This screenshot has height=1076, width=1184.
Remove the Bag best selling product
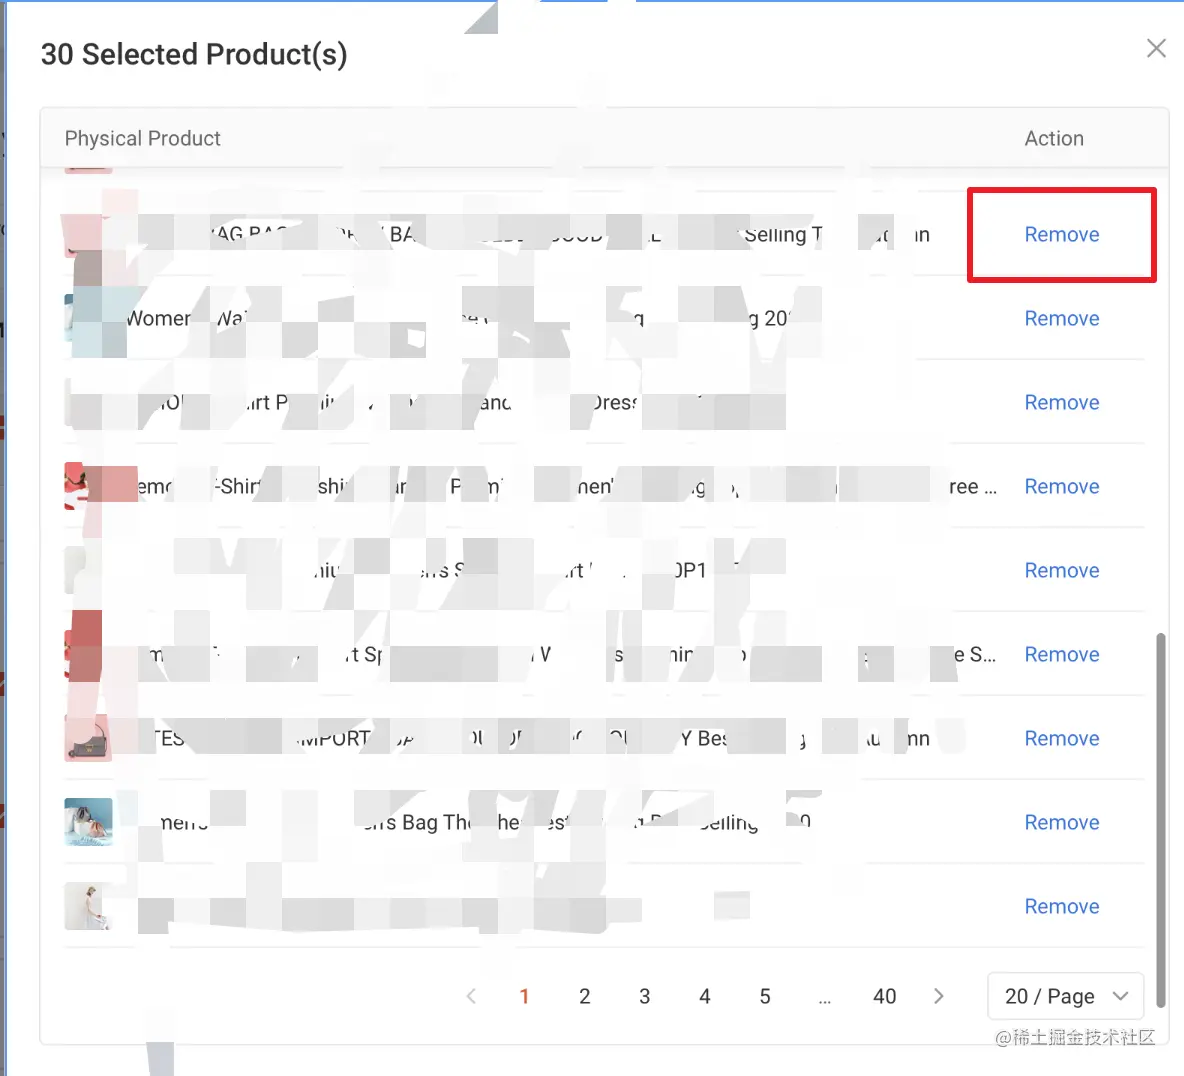(1061, 823)
